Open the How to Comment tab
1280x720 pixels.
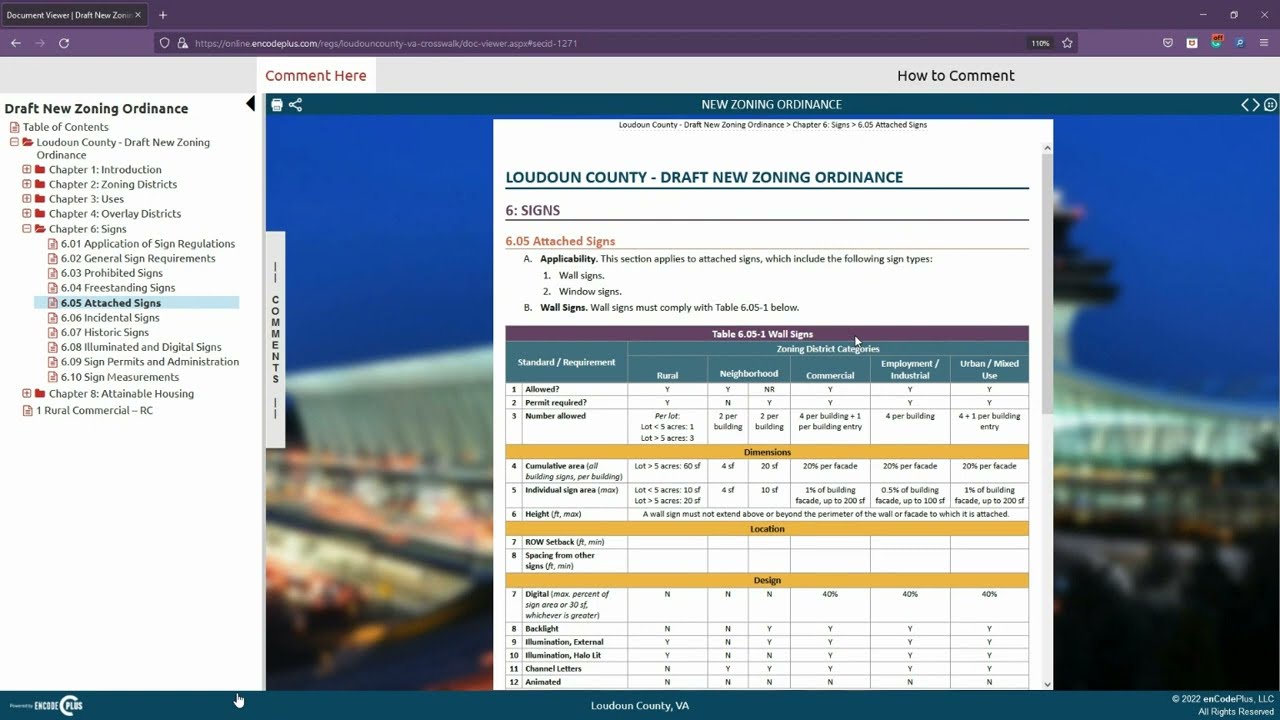pyautogui.click(x=955, y=75)
